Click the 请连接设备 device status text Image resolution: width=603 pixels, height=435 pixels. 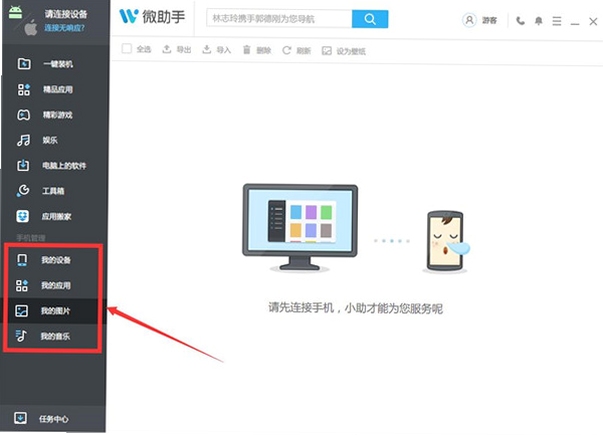[x=66, y=15]
